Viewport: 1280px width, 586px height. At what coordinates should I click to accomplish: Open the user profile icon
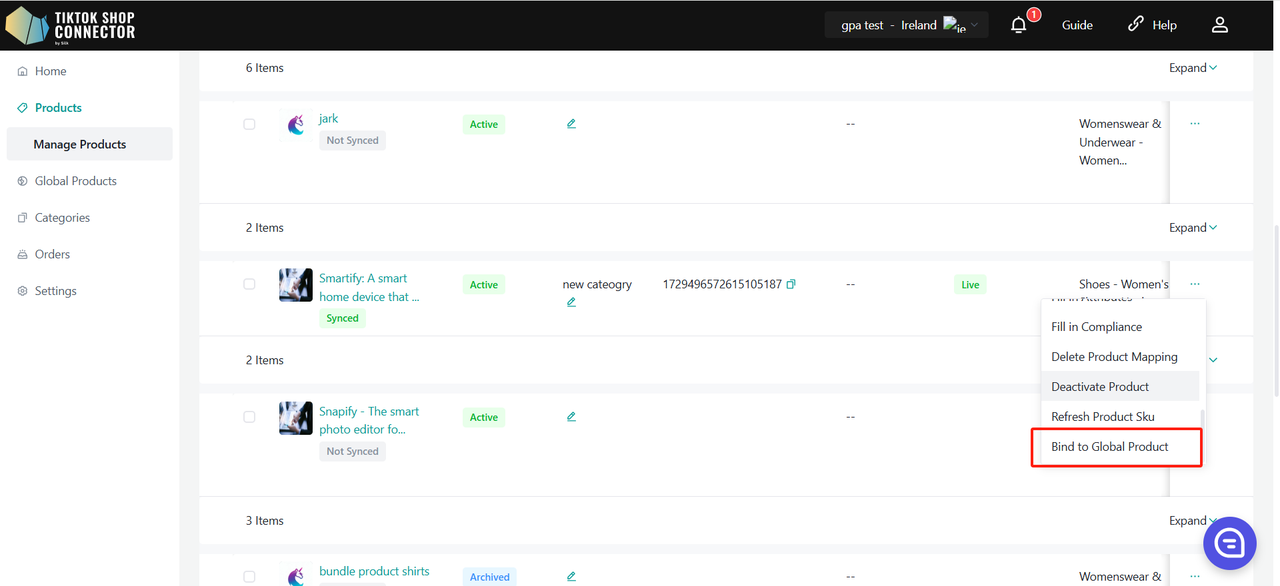[1219, 25]
